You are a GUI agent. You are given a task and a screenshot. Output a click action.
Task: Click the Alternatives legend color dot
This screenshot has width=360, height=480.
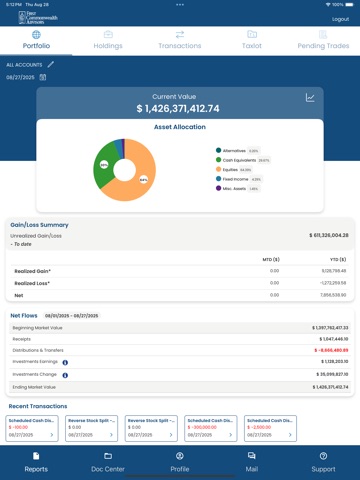218,150
